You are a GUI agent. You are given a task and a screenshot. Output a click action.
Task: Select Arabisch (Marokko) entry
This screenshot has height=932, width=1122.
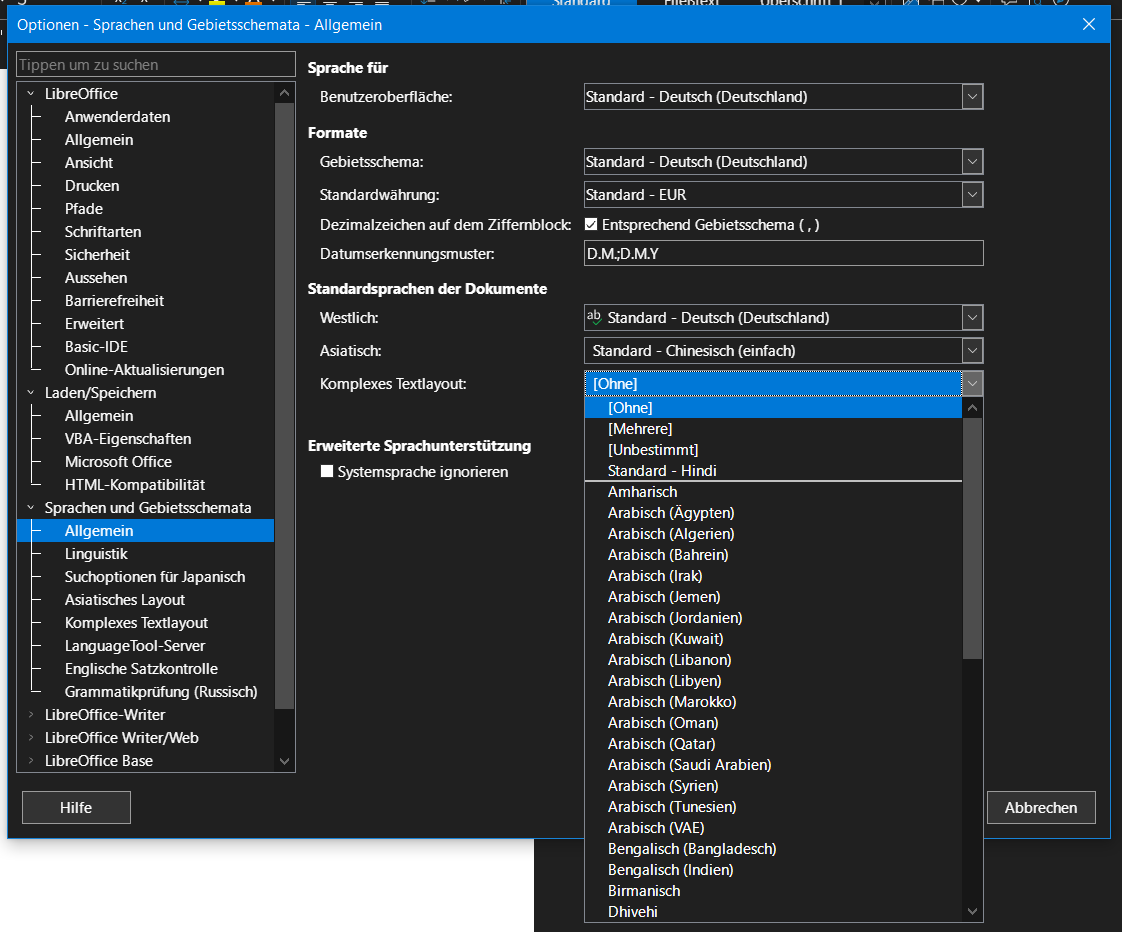point(774,702)
